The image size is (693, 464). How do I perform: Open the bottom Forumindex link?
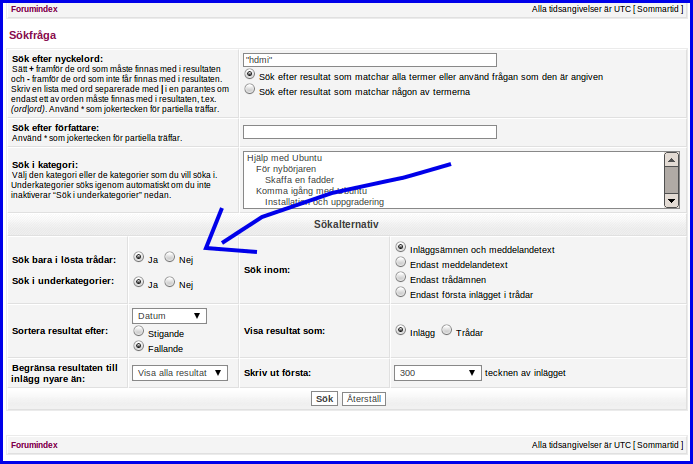click(x=34, y=445)
